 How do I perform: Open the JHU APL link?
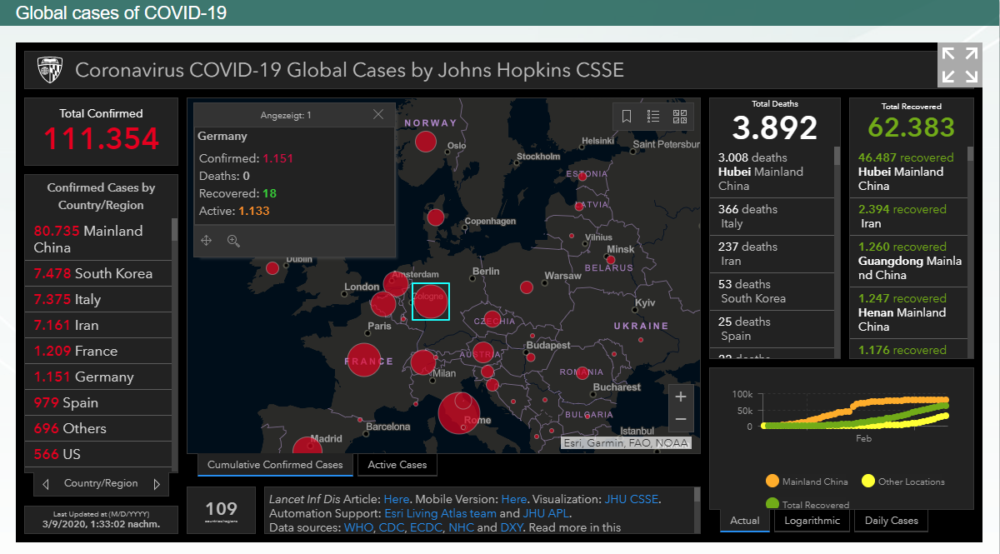tap(545, 513)
